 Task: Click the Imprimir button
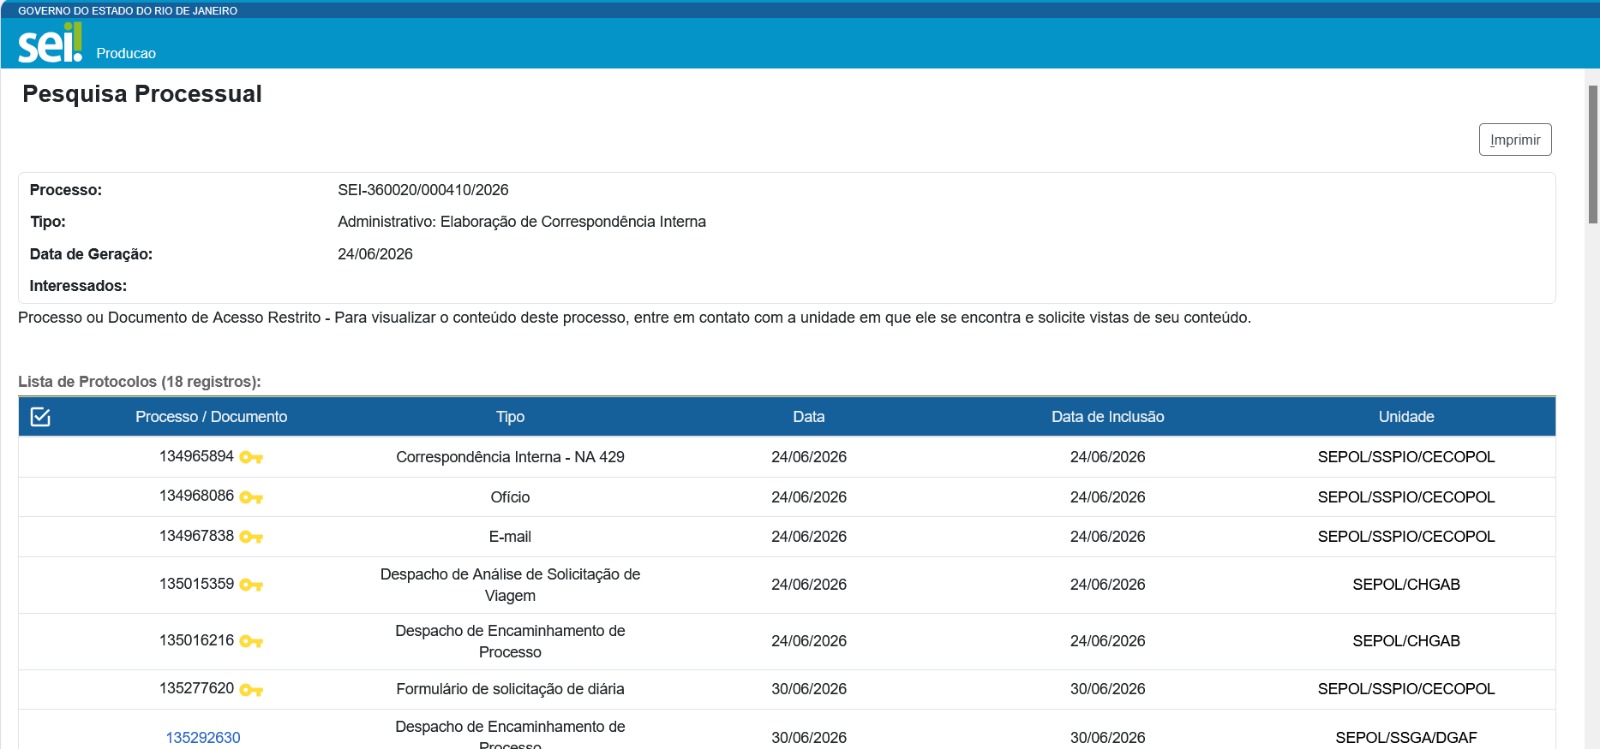pos(1515,140)
